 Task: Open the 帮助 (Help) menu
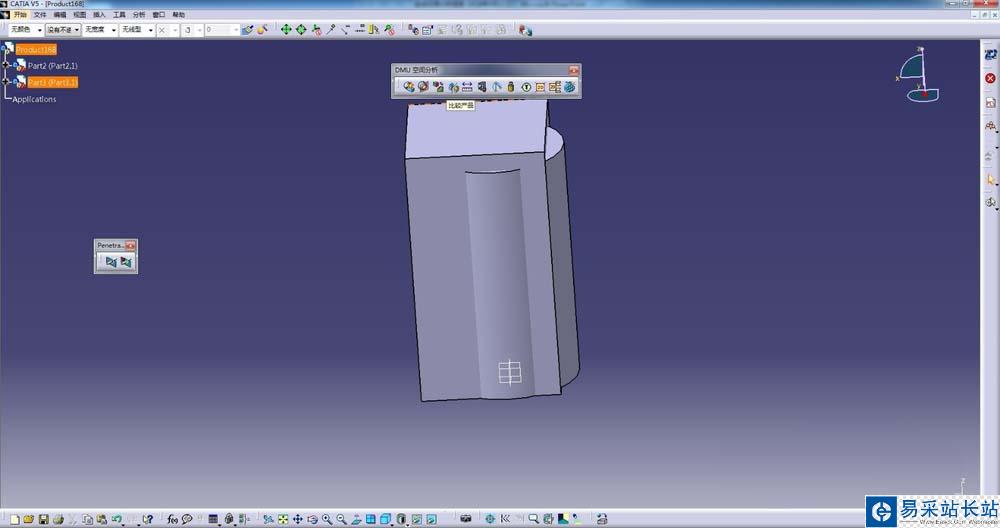click(179, 14)
